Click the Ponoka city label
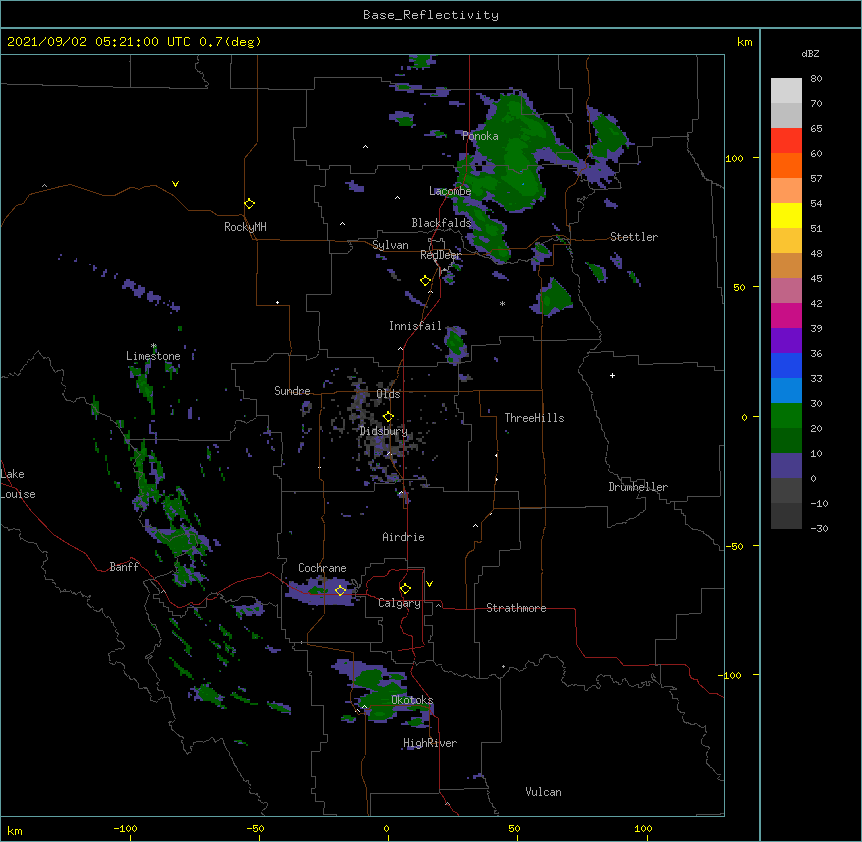Viewport: 862px width, 842px height. (480, 136)
